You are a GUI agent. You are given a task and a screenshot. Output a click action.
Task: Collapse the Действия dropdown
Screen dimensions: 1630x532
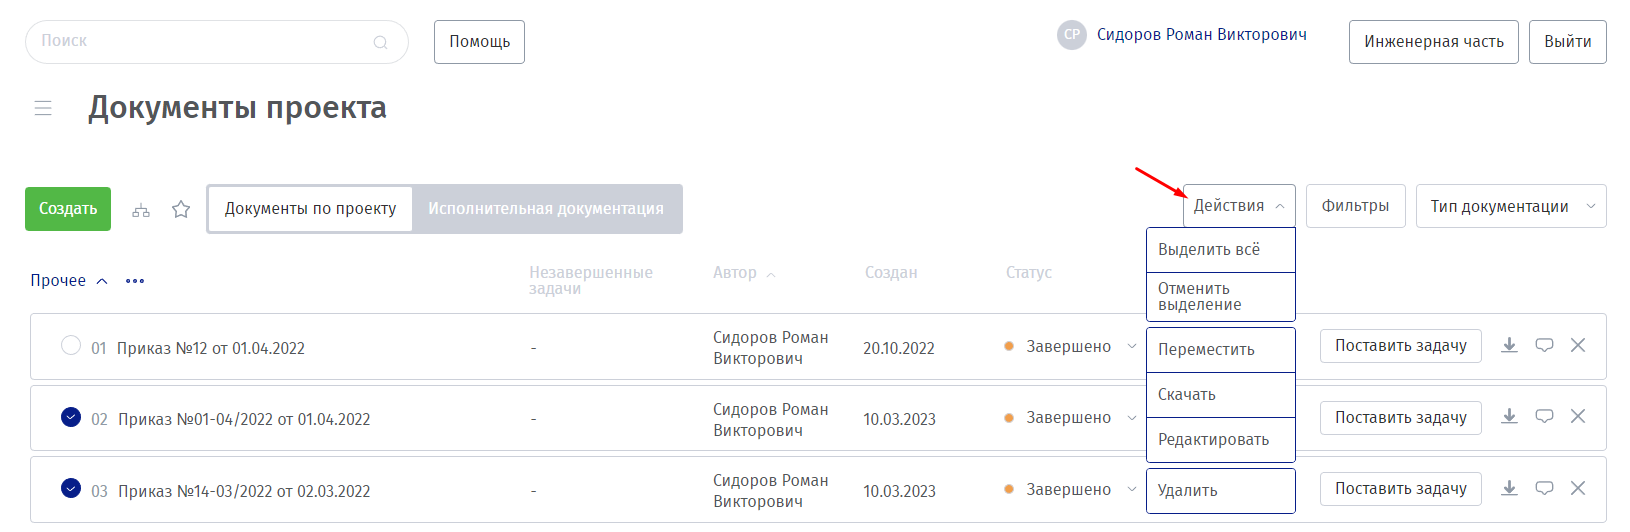pos(1239,206)
